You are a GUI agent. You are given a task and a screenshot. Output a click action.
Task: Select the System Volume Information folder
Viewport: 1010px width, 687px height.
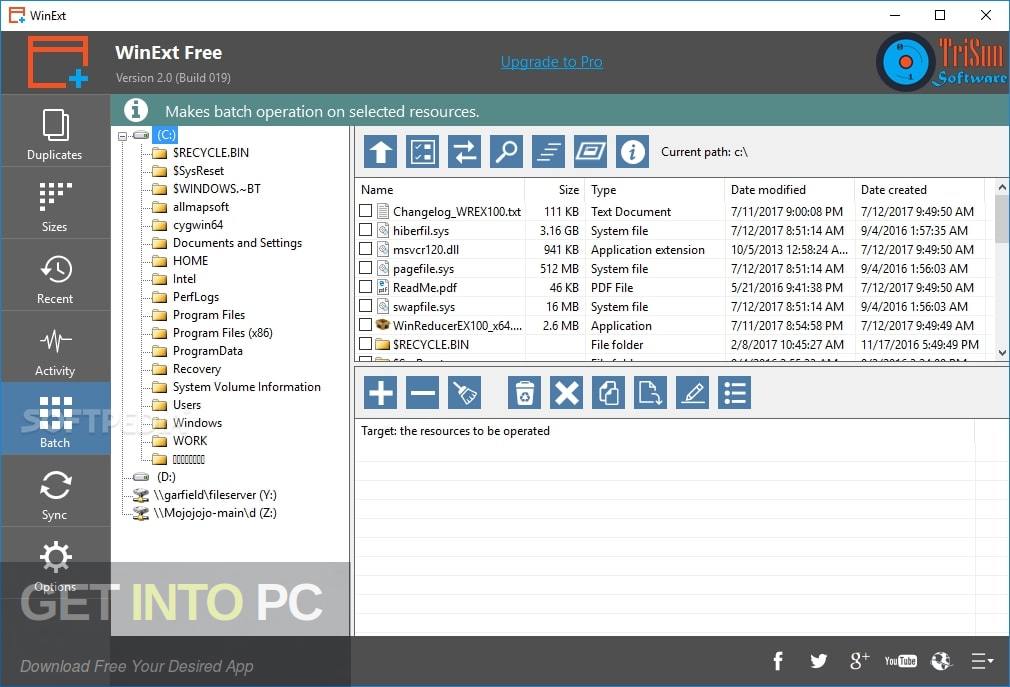pos(247,387)
